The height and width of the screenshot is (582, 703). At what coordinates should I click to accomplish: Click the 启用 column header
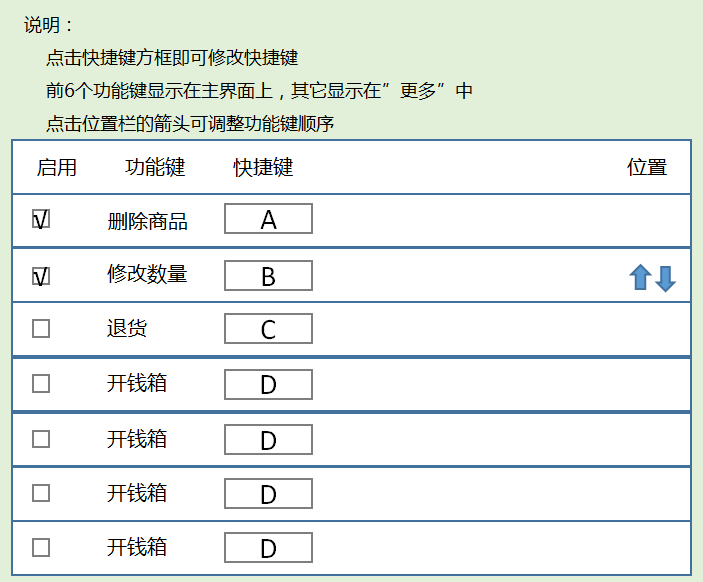pyautogui.click(x=56, y=167)
